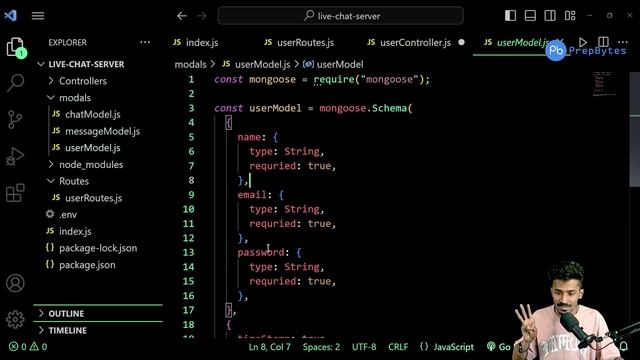640x360 pixels.
Task: Open the Explorer view in activity bar
Action: coord(16,47)
